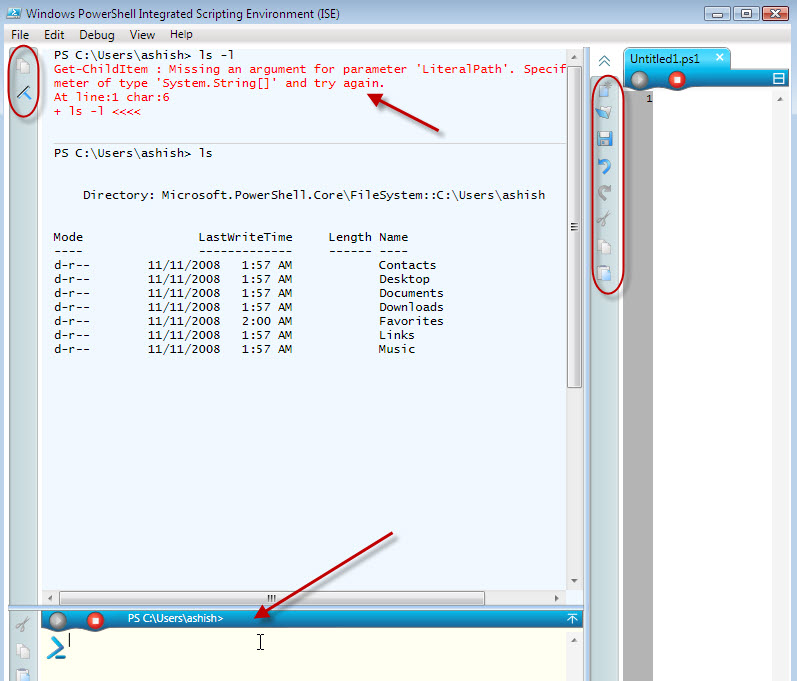Click the script editor scroll up arrow
The height and width of the screenshot is (681, 797).
coord(780,99)
